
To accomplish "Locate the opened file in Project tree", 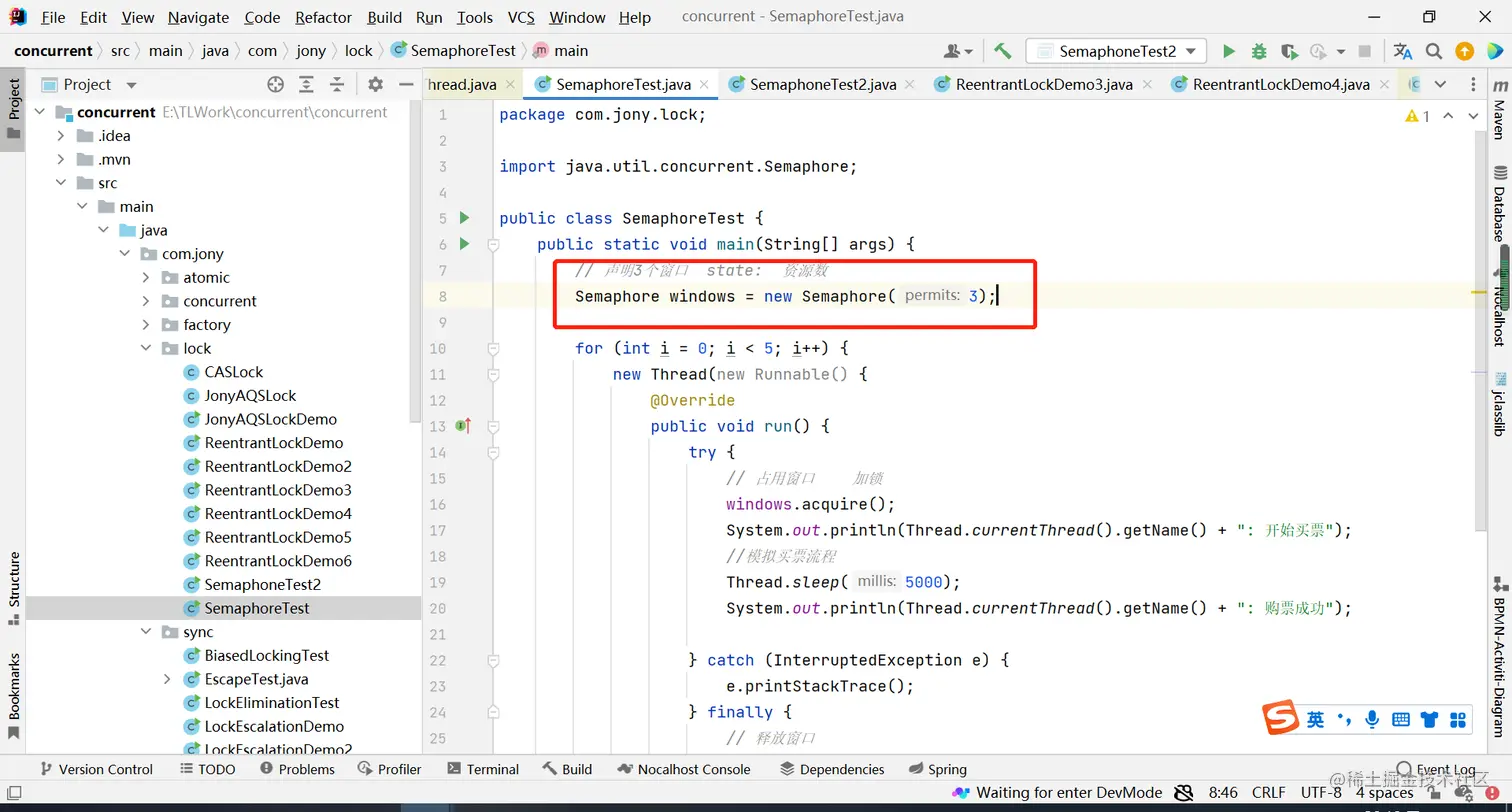I will click(275, 85).
